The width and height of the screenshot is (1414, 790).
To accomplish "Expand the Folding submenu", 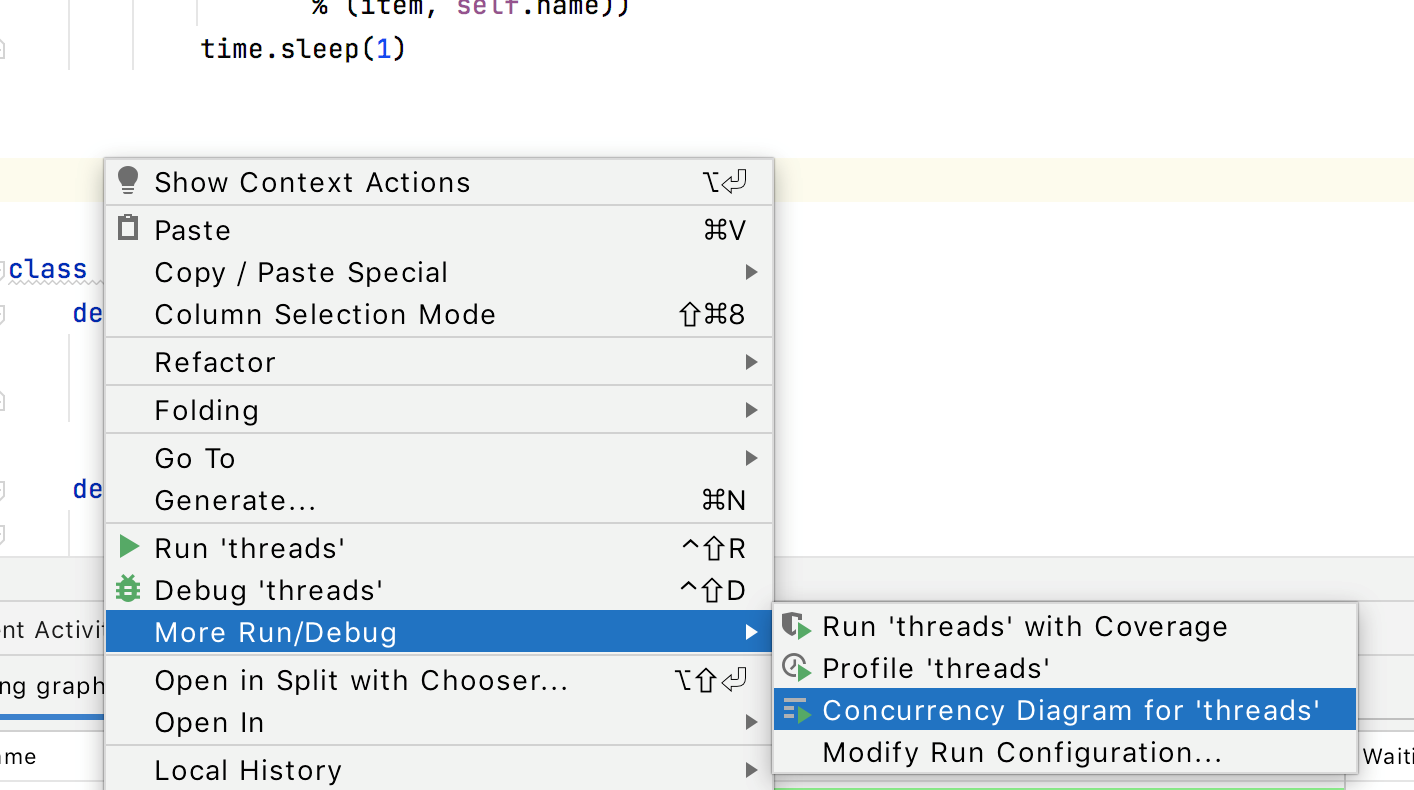I will 207,409.
